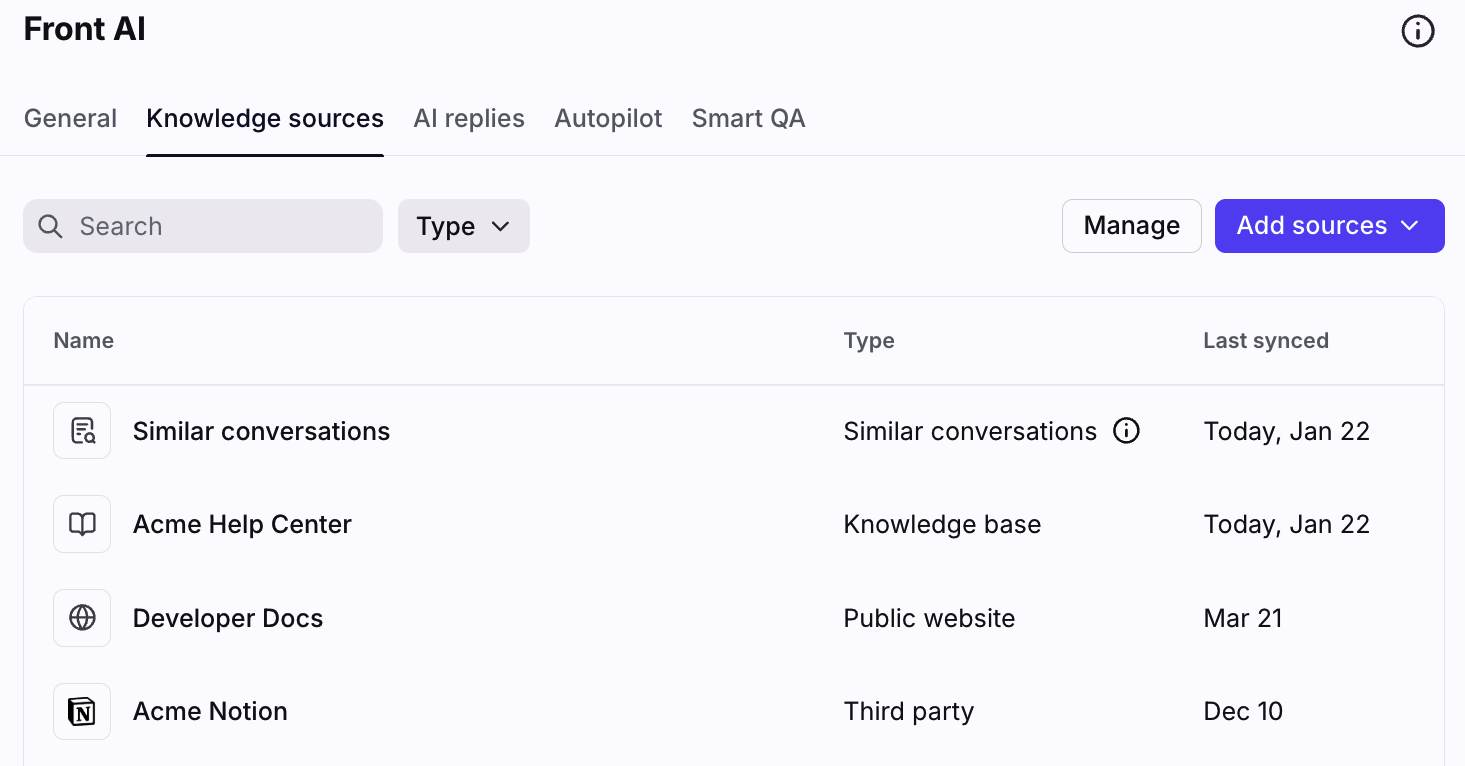Open the Acme Help Center row

[x=242, y=524]
